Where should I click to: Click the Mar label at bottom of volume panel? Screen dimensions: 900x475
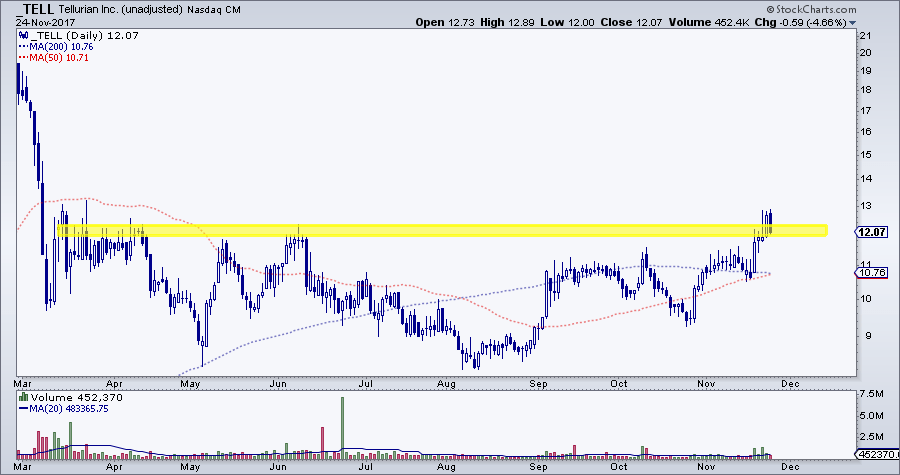(x=23, y=466)
